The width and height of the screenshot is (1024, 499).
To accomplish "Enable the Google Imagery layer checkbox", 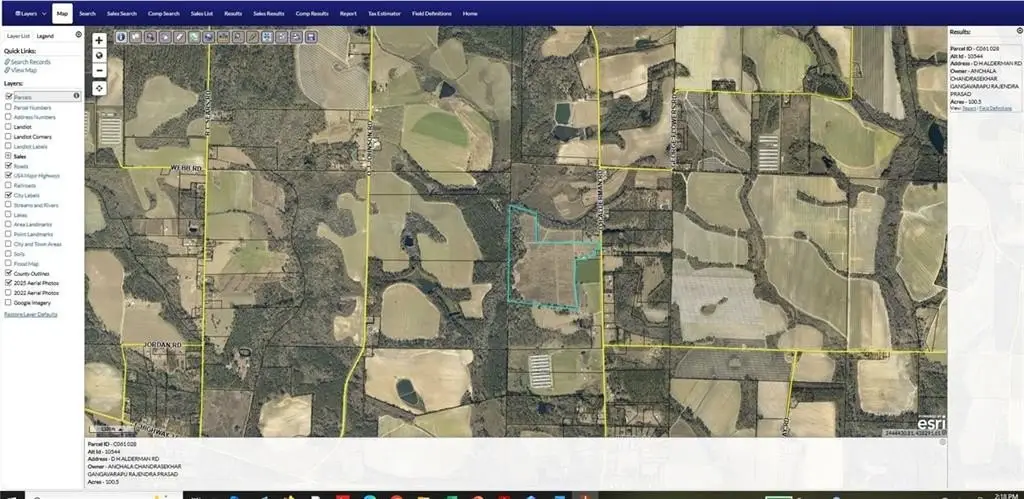I will point(9,302).
